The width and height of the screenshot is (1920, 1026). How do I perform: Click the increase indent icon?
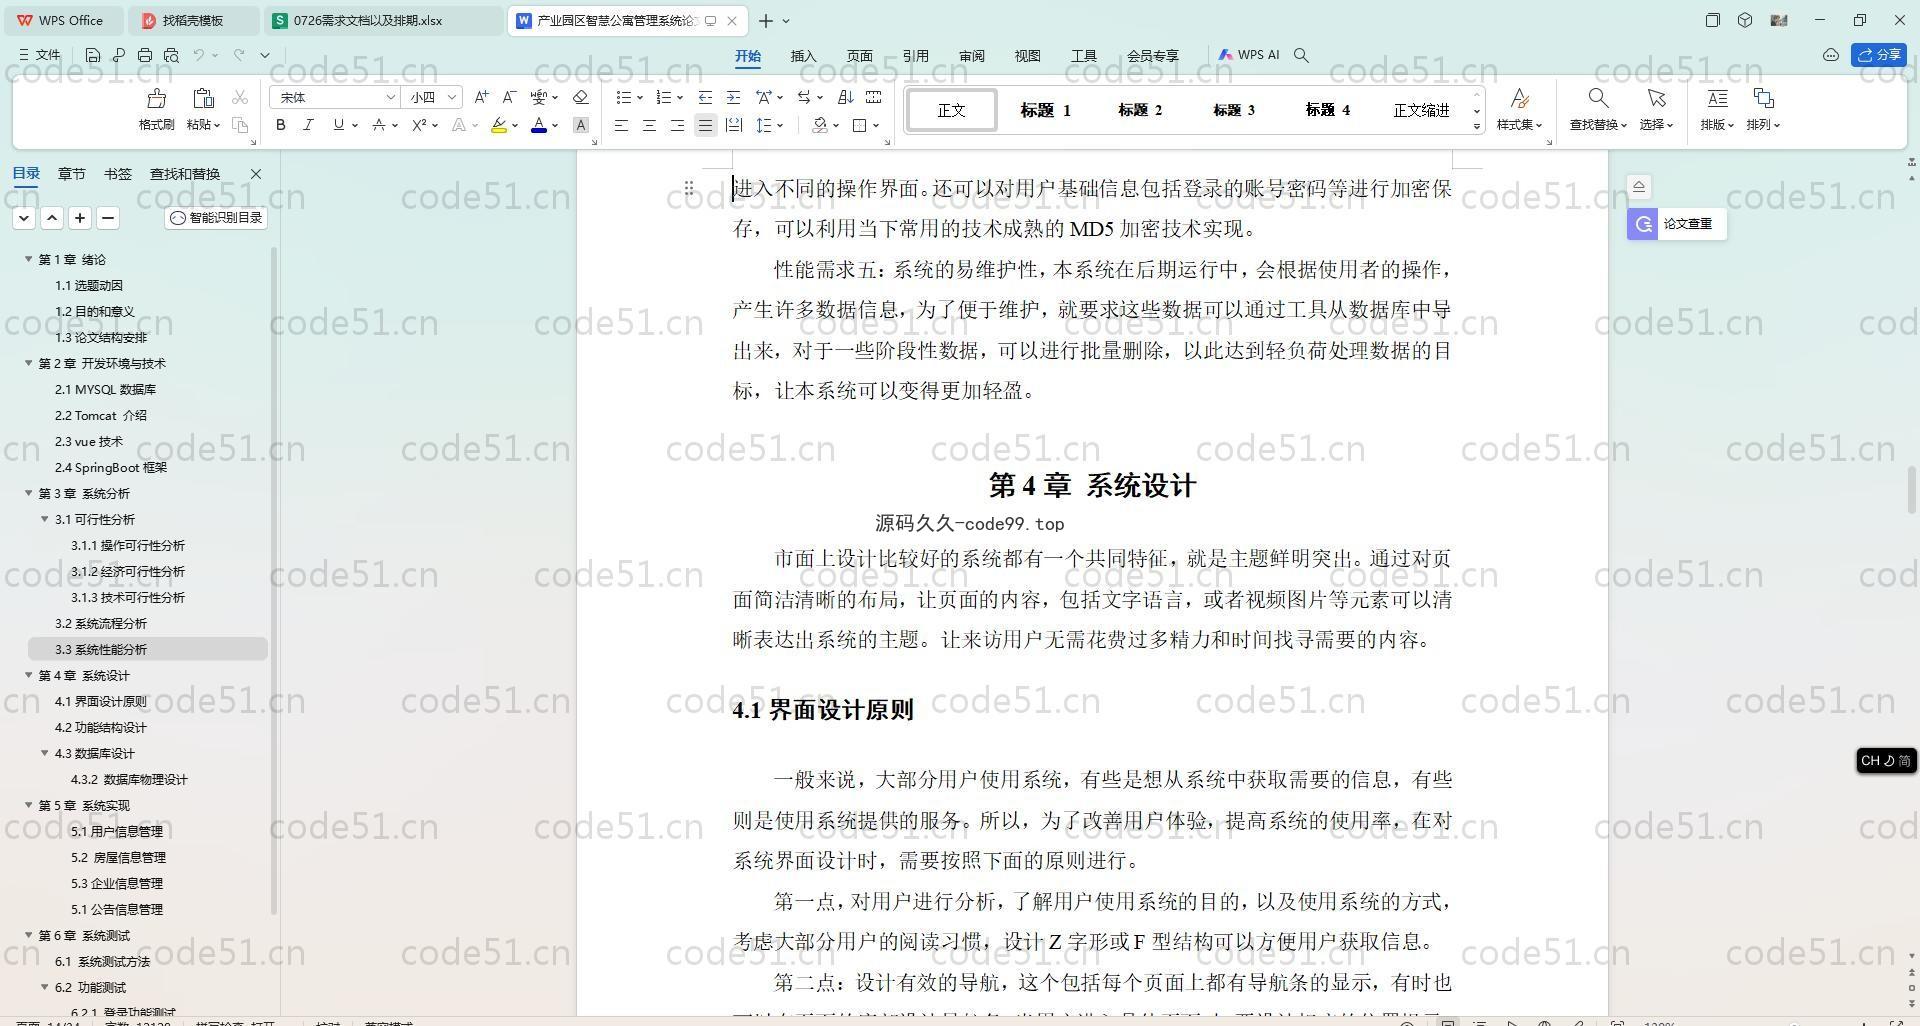pyautogui.click(x=733, y=97)
